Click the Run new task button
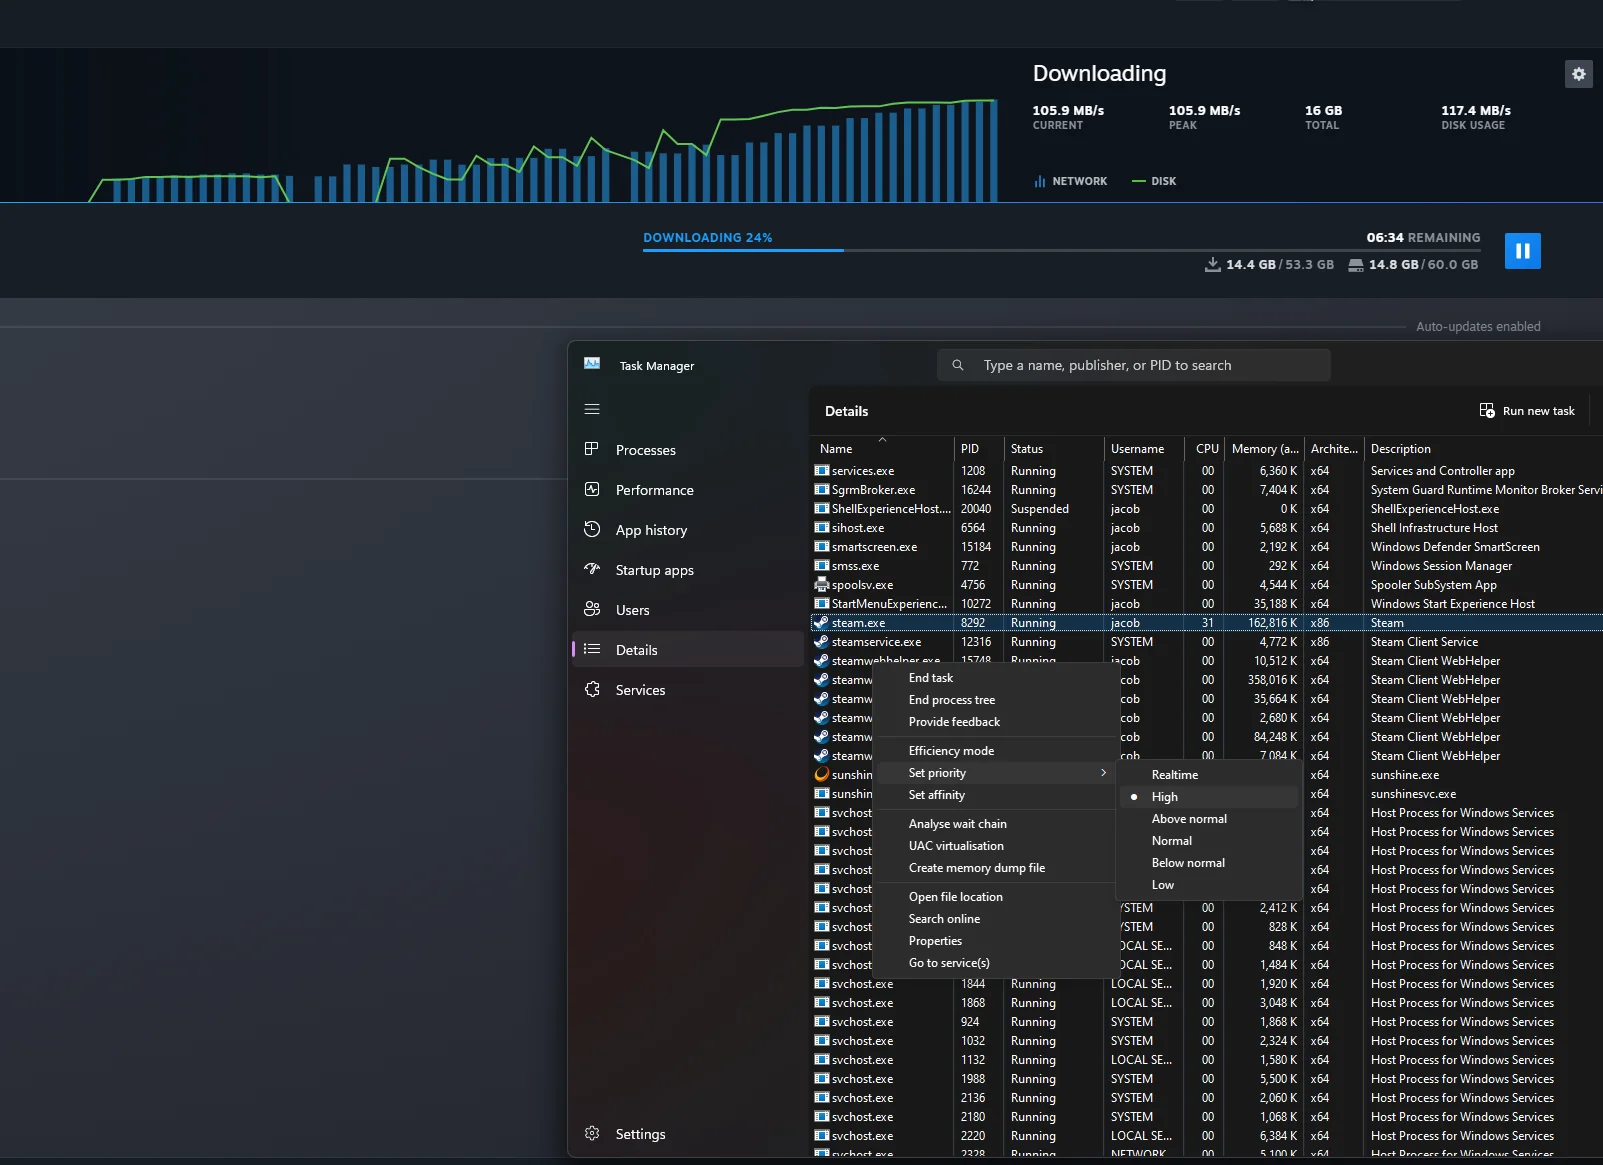Viewport: 1603px width, 1165px height. click(x=1527, y=411)
